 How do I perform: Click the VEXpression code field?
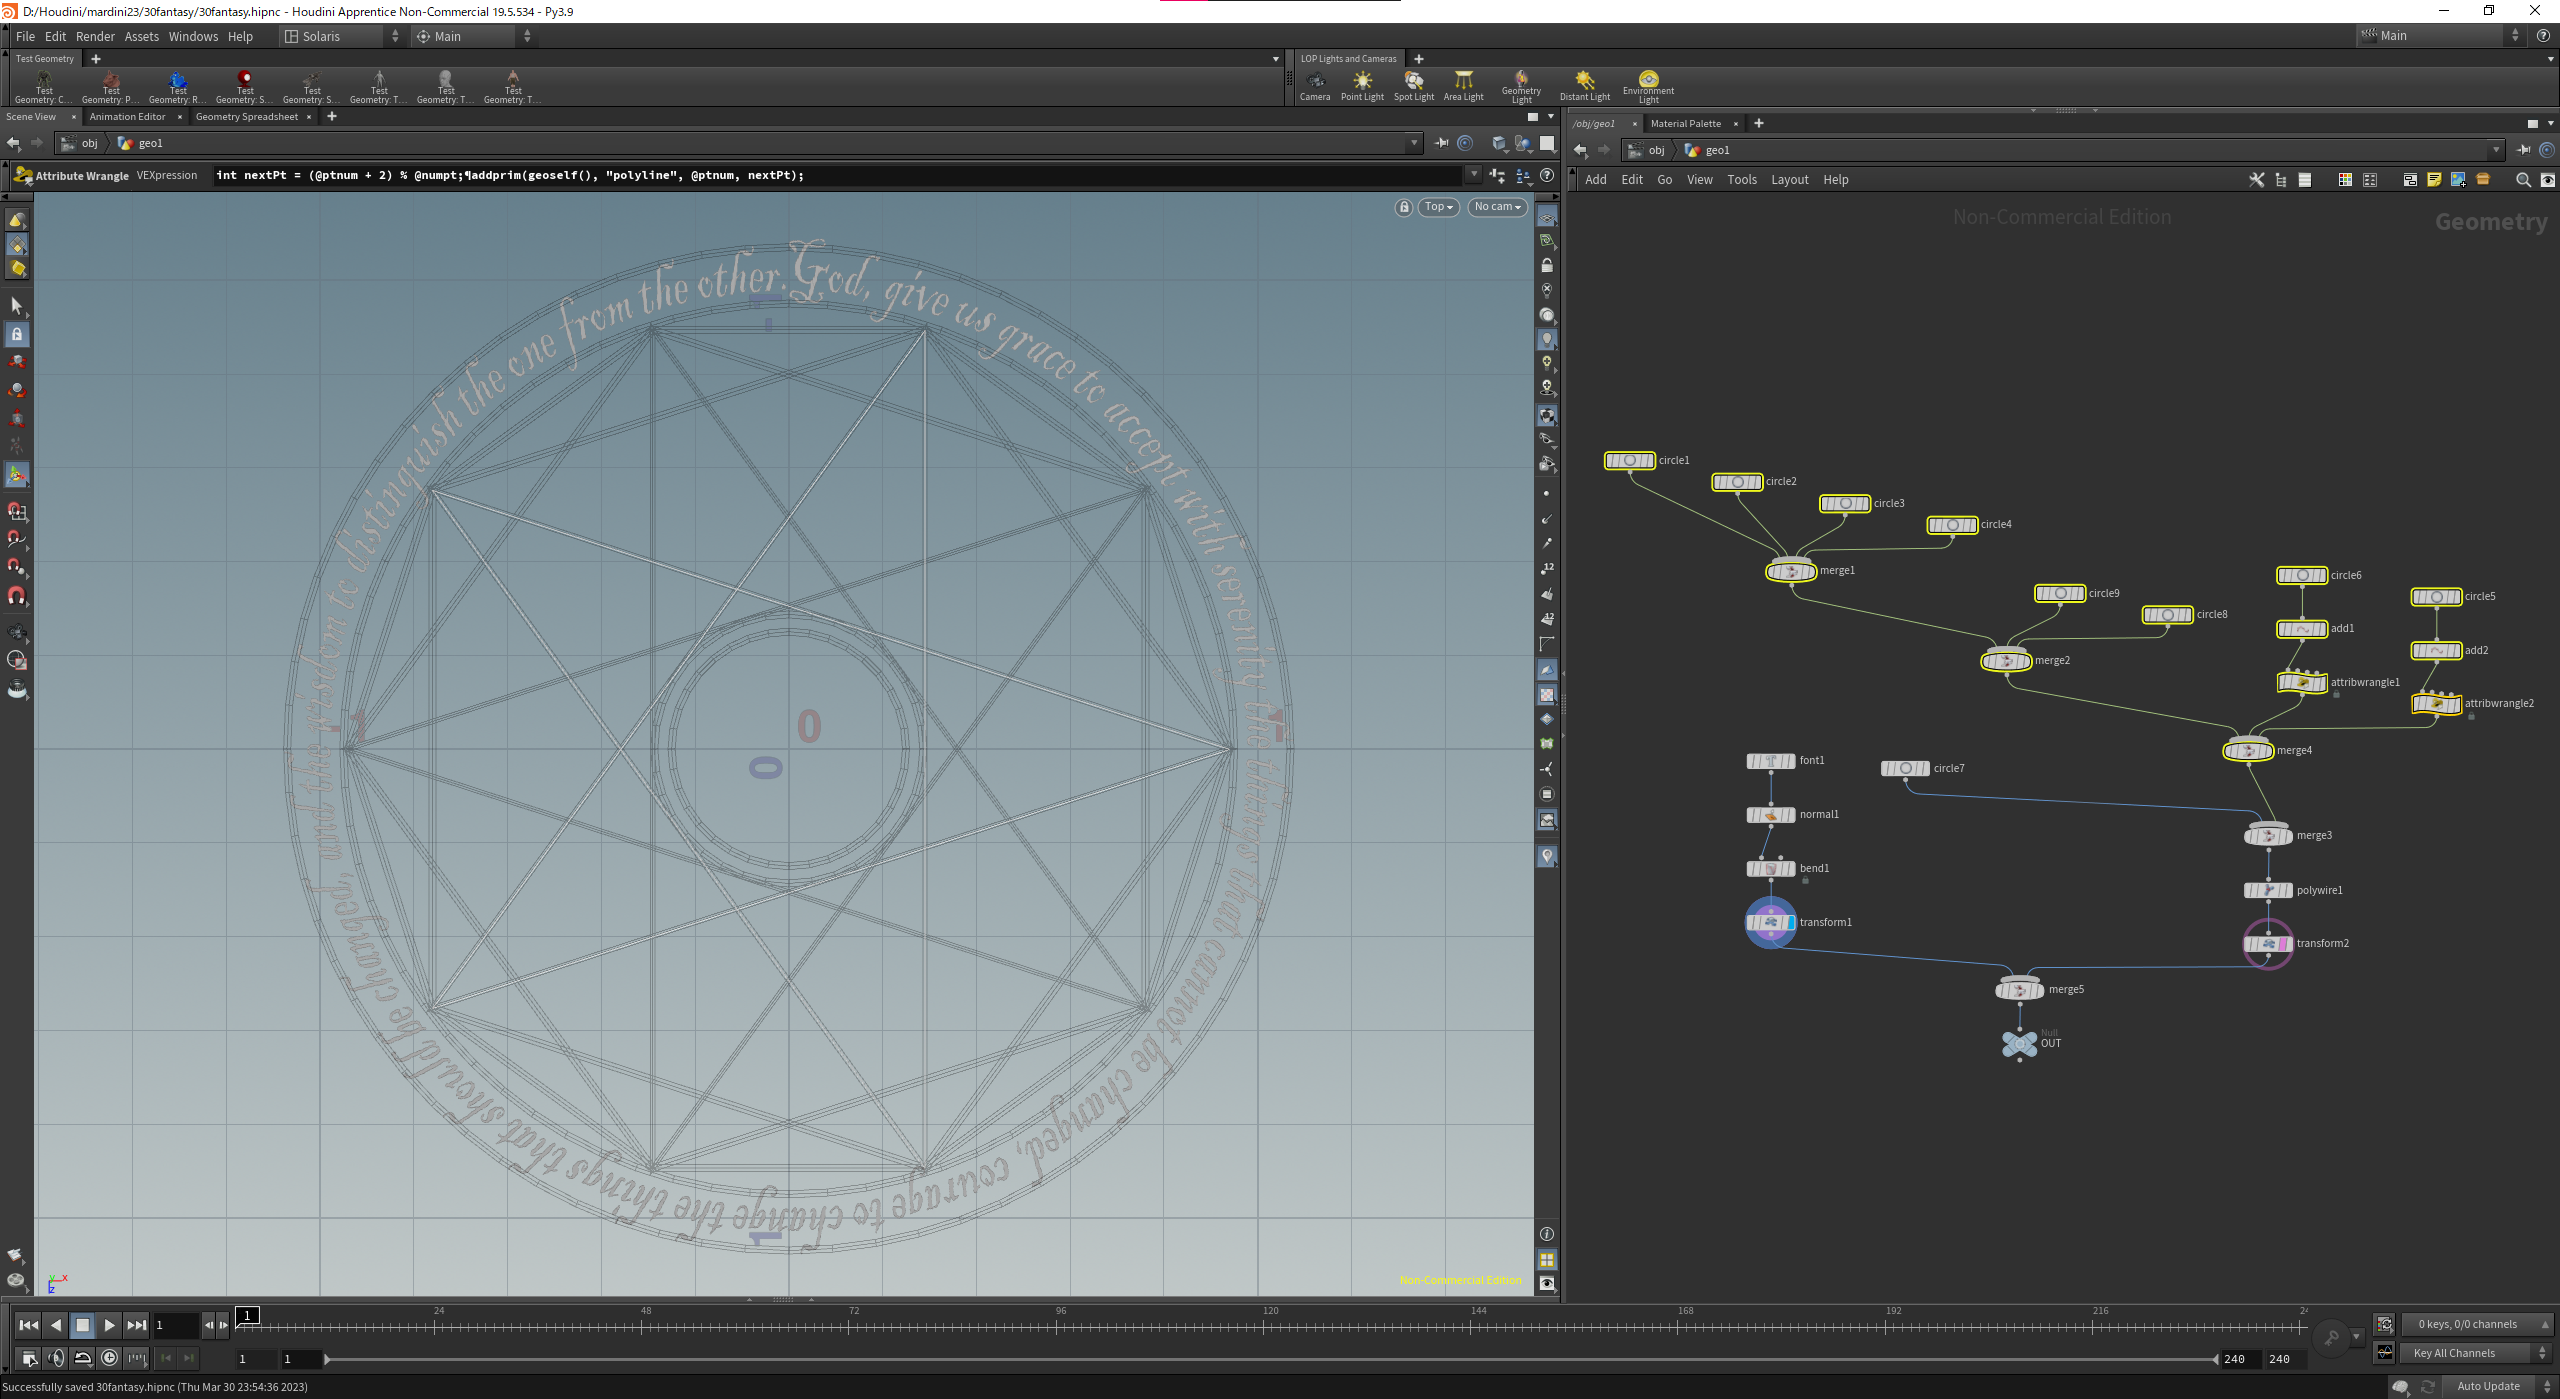[x=836, y=175]
